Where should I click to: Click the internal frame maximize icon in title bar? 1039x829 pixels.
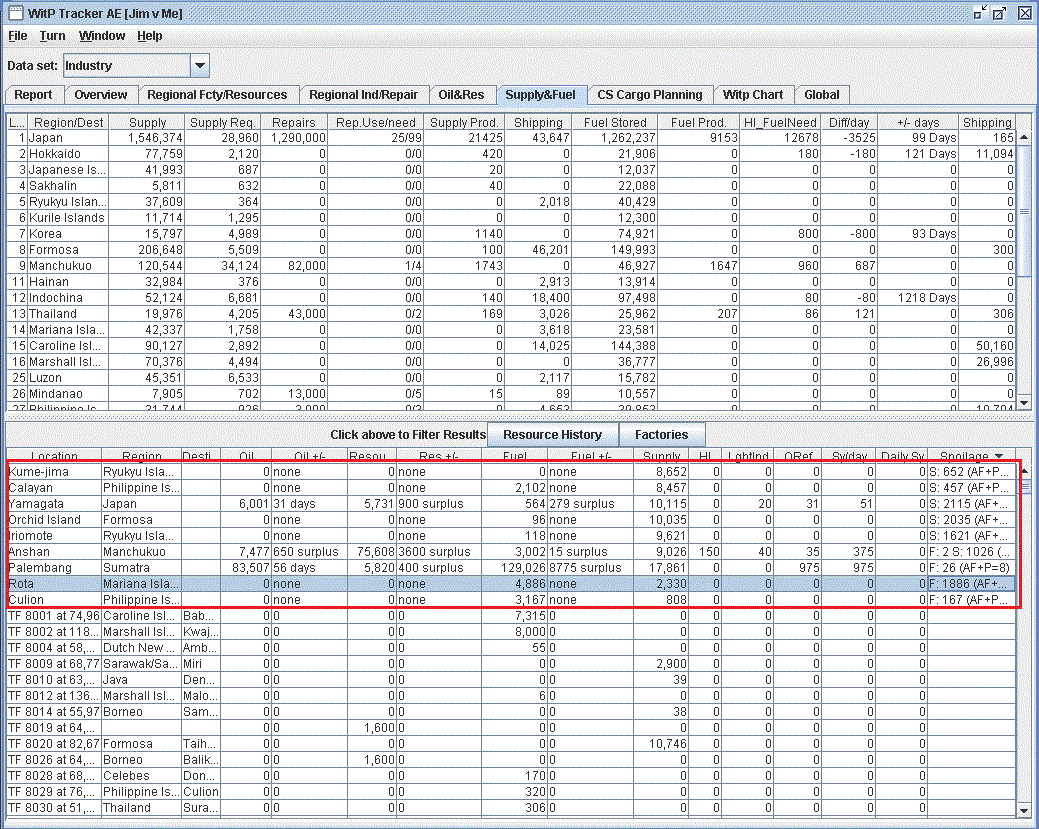[1000, 13]
